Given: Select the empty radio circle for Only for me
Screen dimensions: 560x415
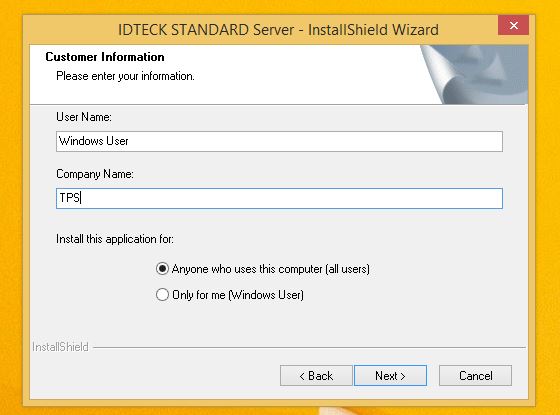Looking at the screenshot, I should (162, 295).
